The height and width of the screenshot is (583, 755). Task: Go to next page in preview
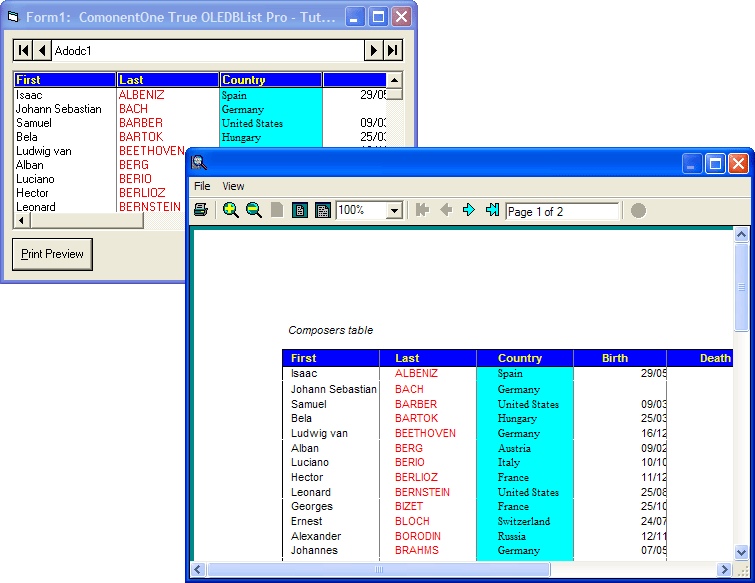tap(468, 210)
